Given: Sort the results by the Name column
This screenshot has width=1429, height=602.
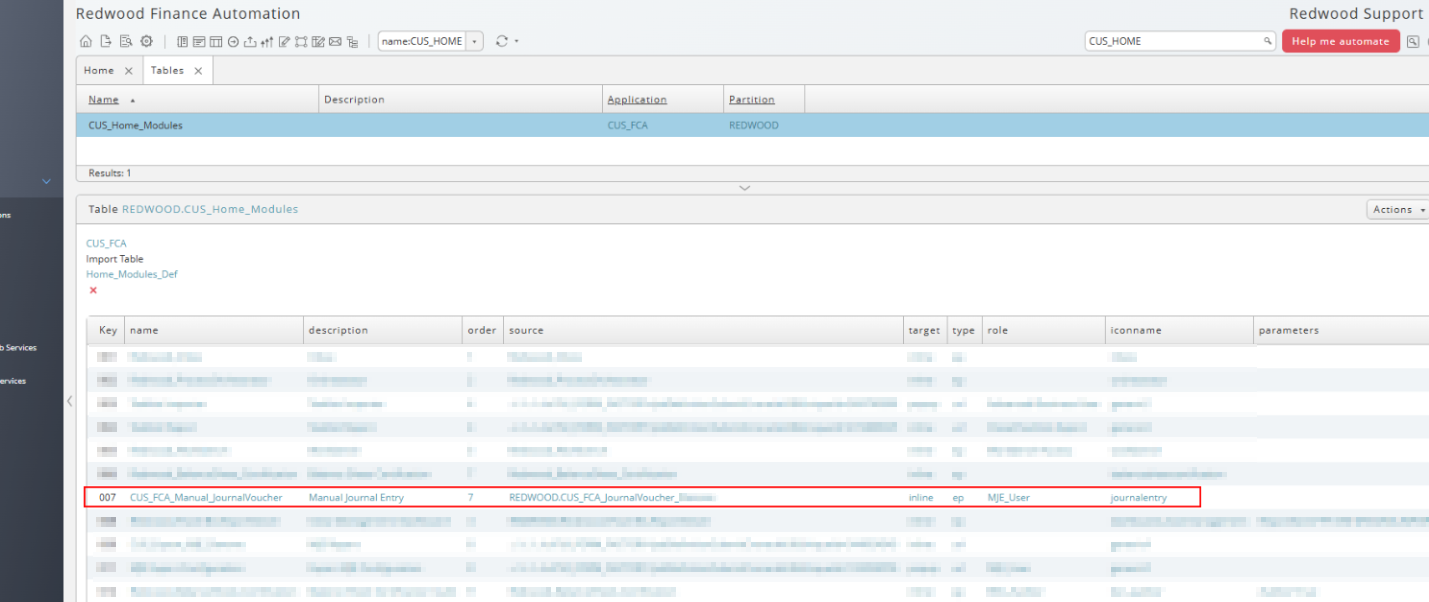Looking at the screenshot, I should (103, 100).
